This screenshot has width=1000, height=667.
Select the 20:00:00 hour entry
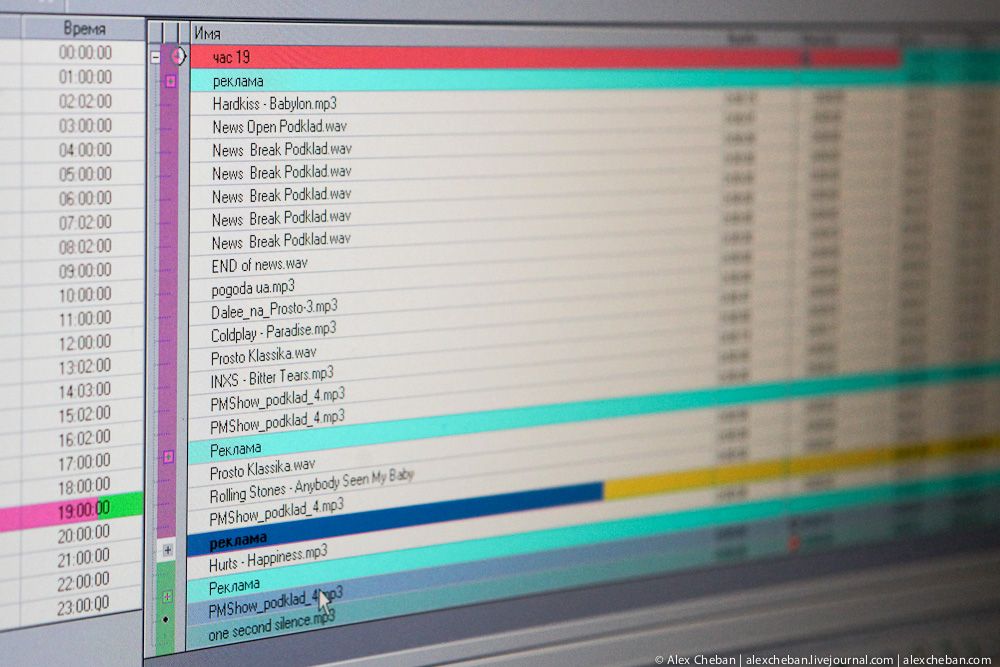click(84, 533)
